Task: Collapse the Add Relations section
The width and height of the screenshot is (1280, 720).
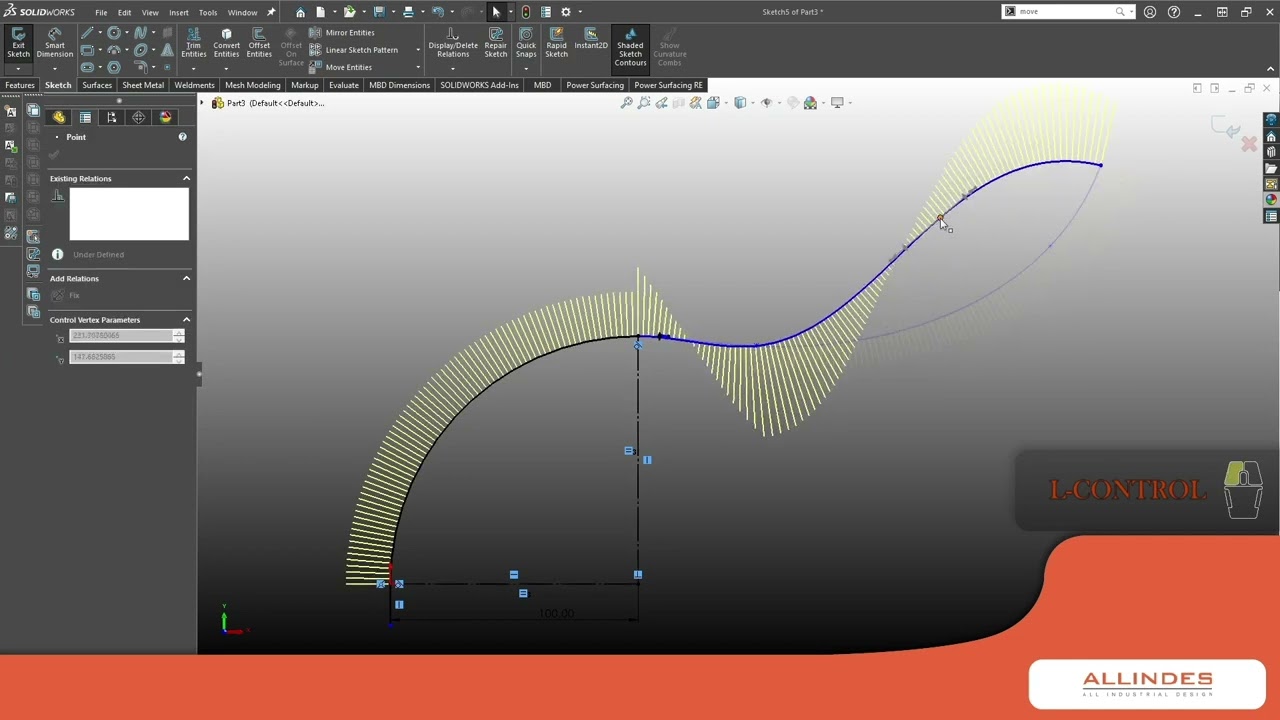Action: click(186, 278)
